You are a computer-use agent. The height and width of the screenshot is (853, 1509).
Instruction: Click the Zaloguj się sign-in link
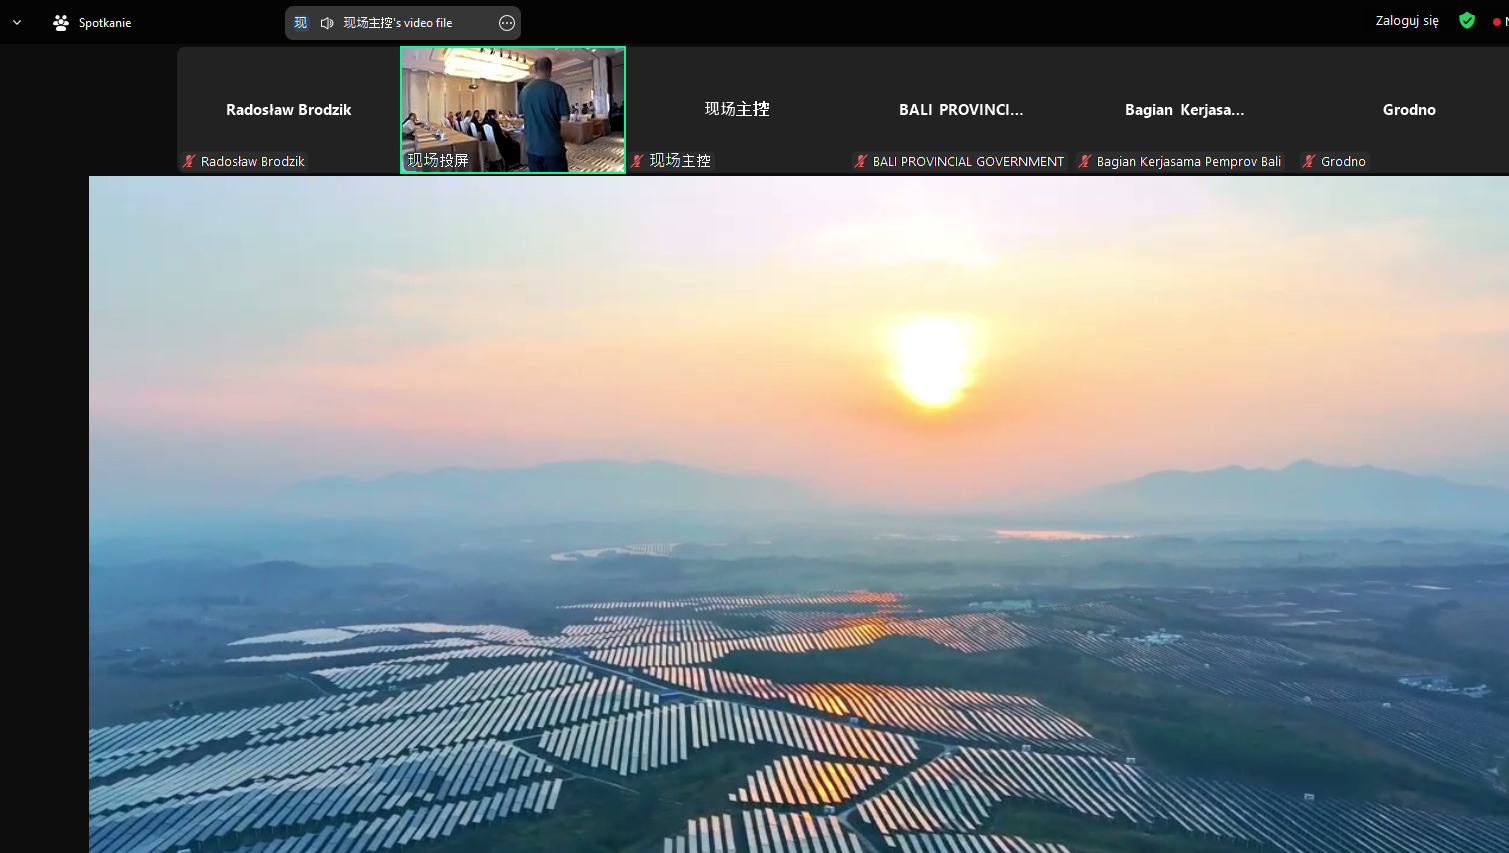[x=1407, y=21]
